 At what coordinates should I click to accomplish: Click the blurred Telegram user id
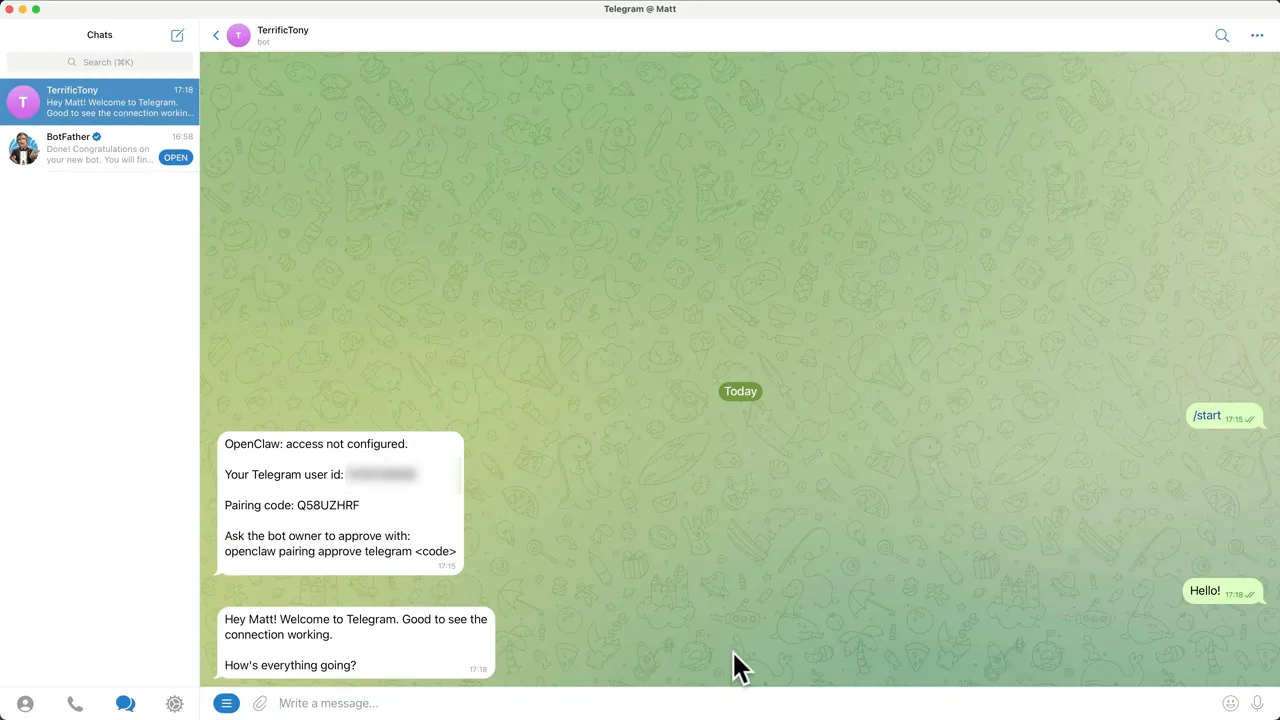point(381,474)
